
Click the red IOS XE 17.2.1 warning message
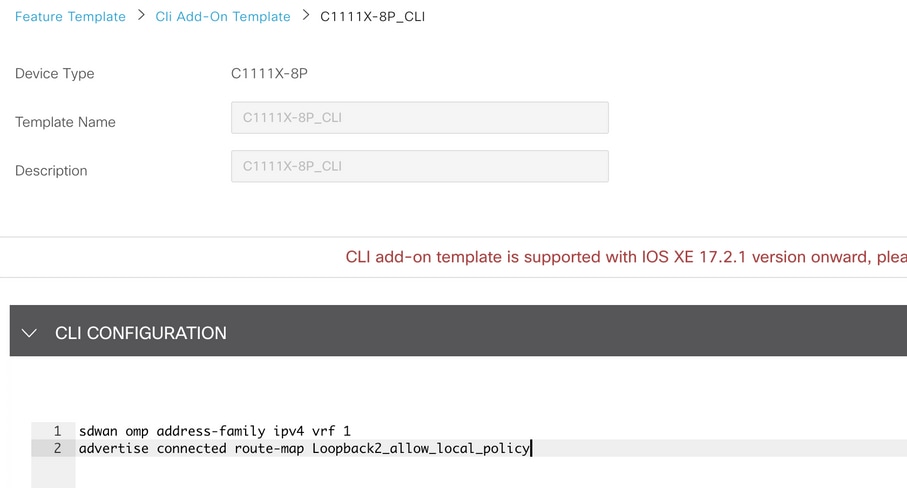626,257
